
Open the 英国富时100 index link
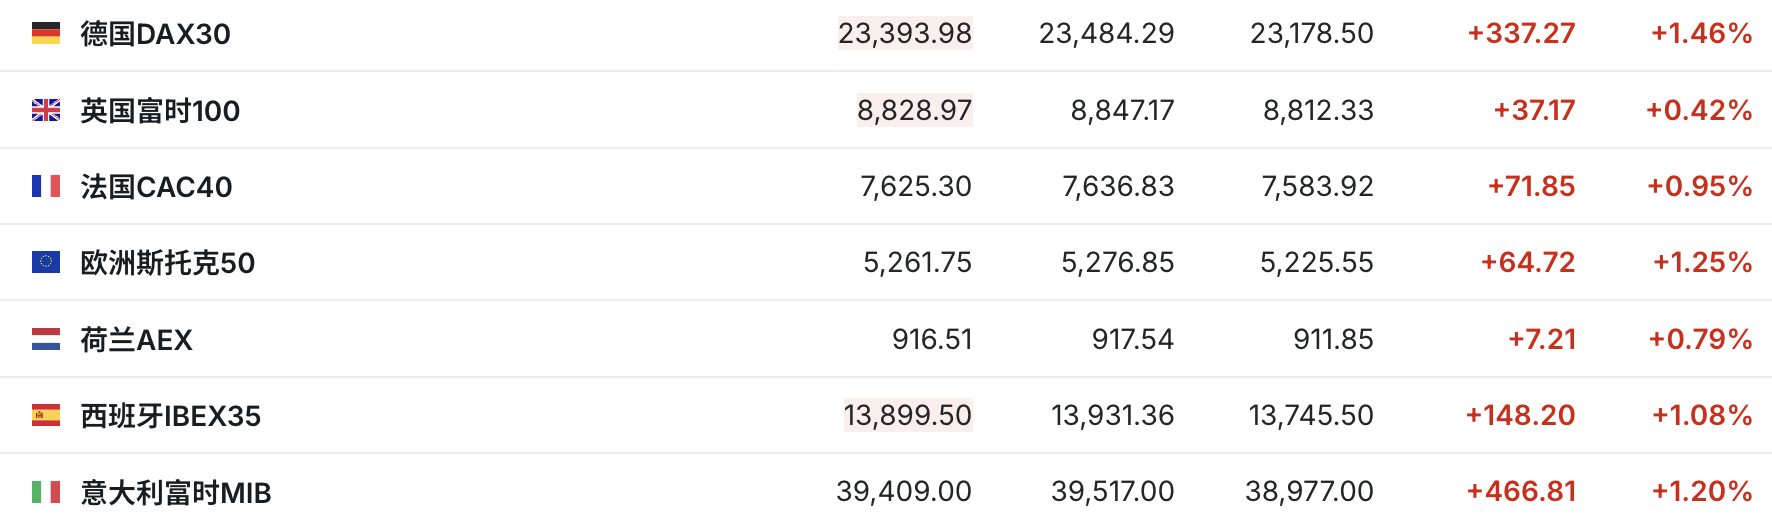tap(160, 110)
